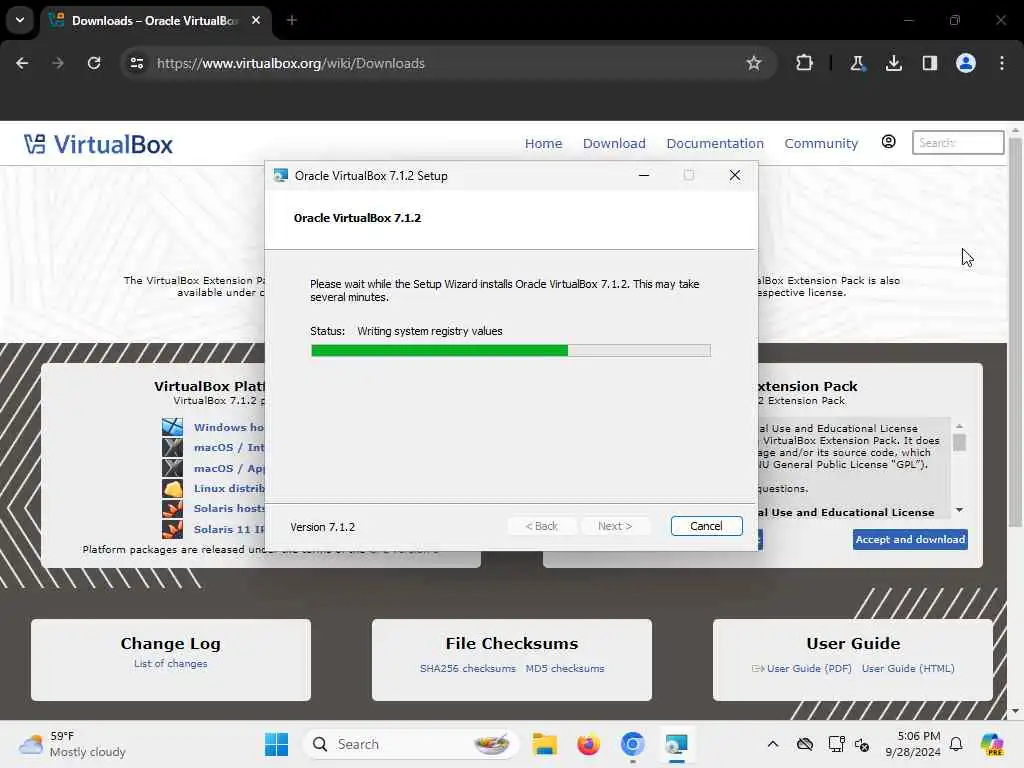The width and height of the screenshot is (1024, 768).
Task: Show hidden system tray icons chevron
Action: [773, 744]
